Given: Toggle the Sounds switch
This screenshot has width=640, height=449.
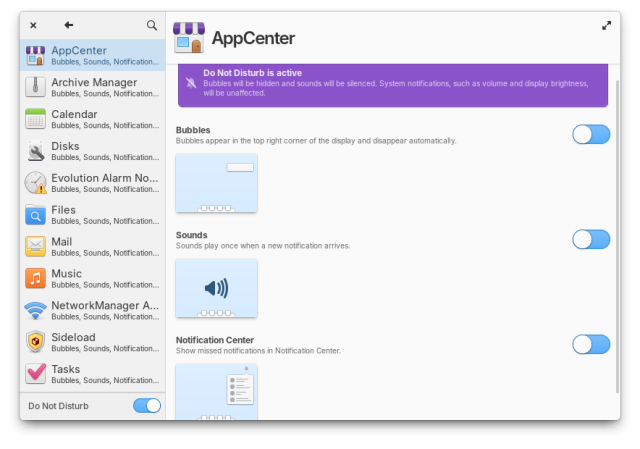Looking at the screenshot, I should click(x=591, y=240).
